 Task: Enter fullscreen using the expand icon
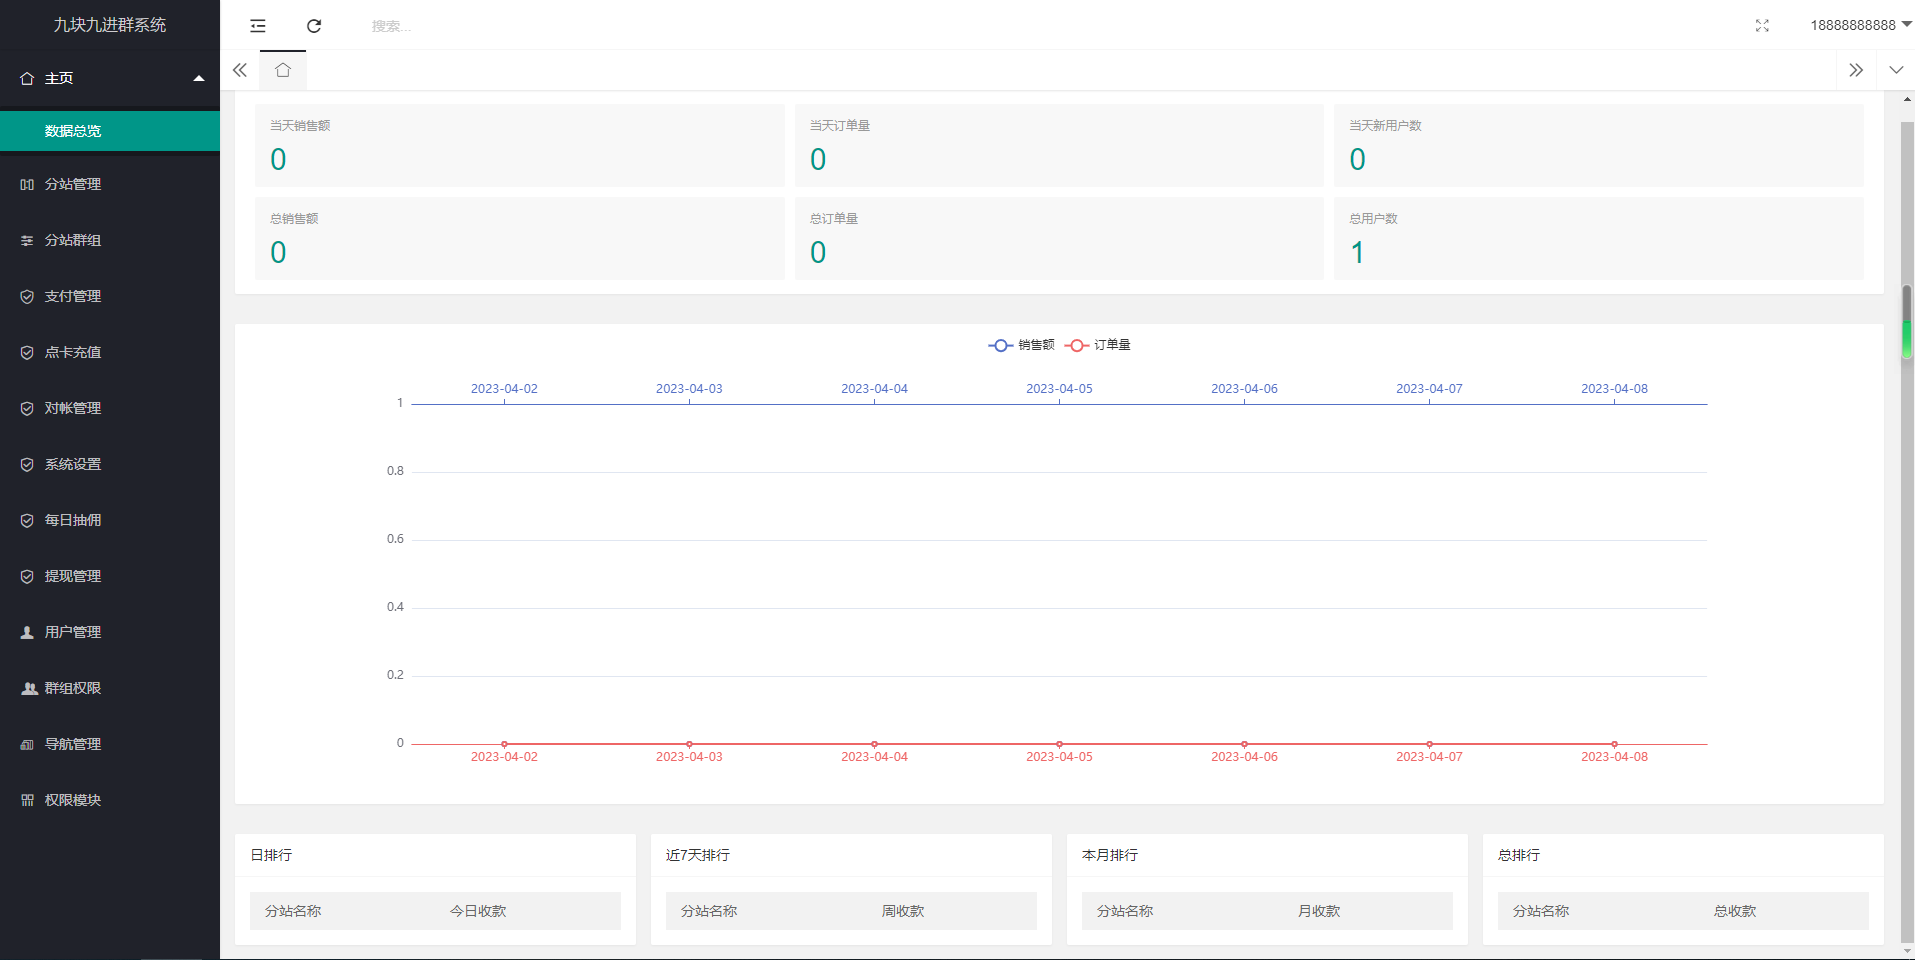click(1762, 26)
